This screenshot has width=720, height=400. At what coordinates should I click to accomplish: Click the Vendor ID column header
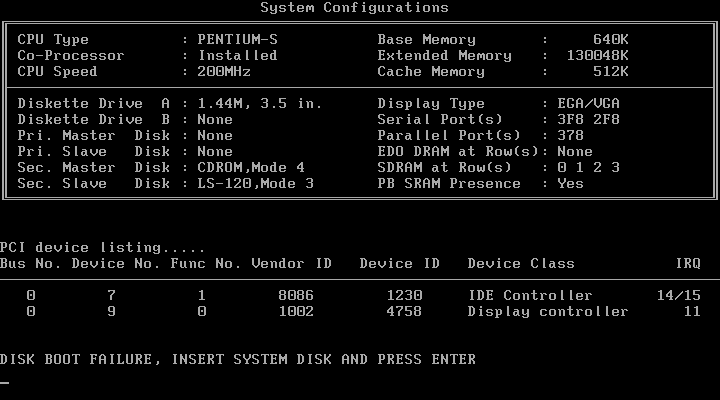point(291,264)
